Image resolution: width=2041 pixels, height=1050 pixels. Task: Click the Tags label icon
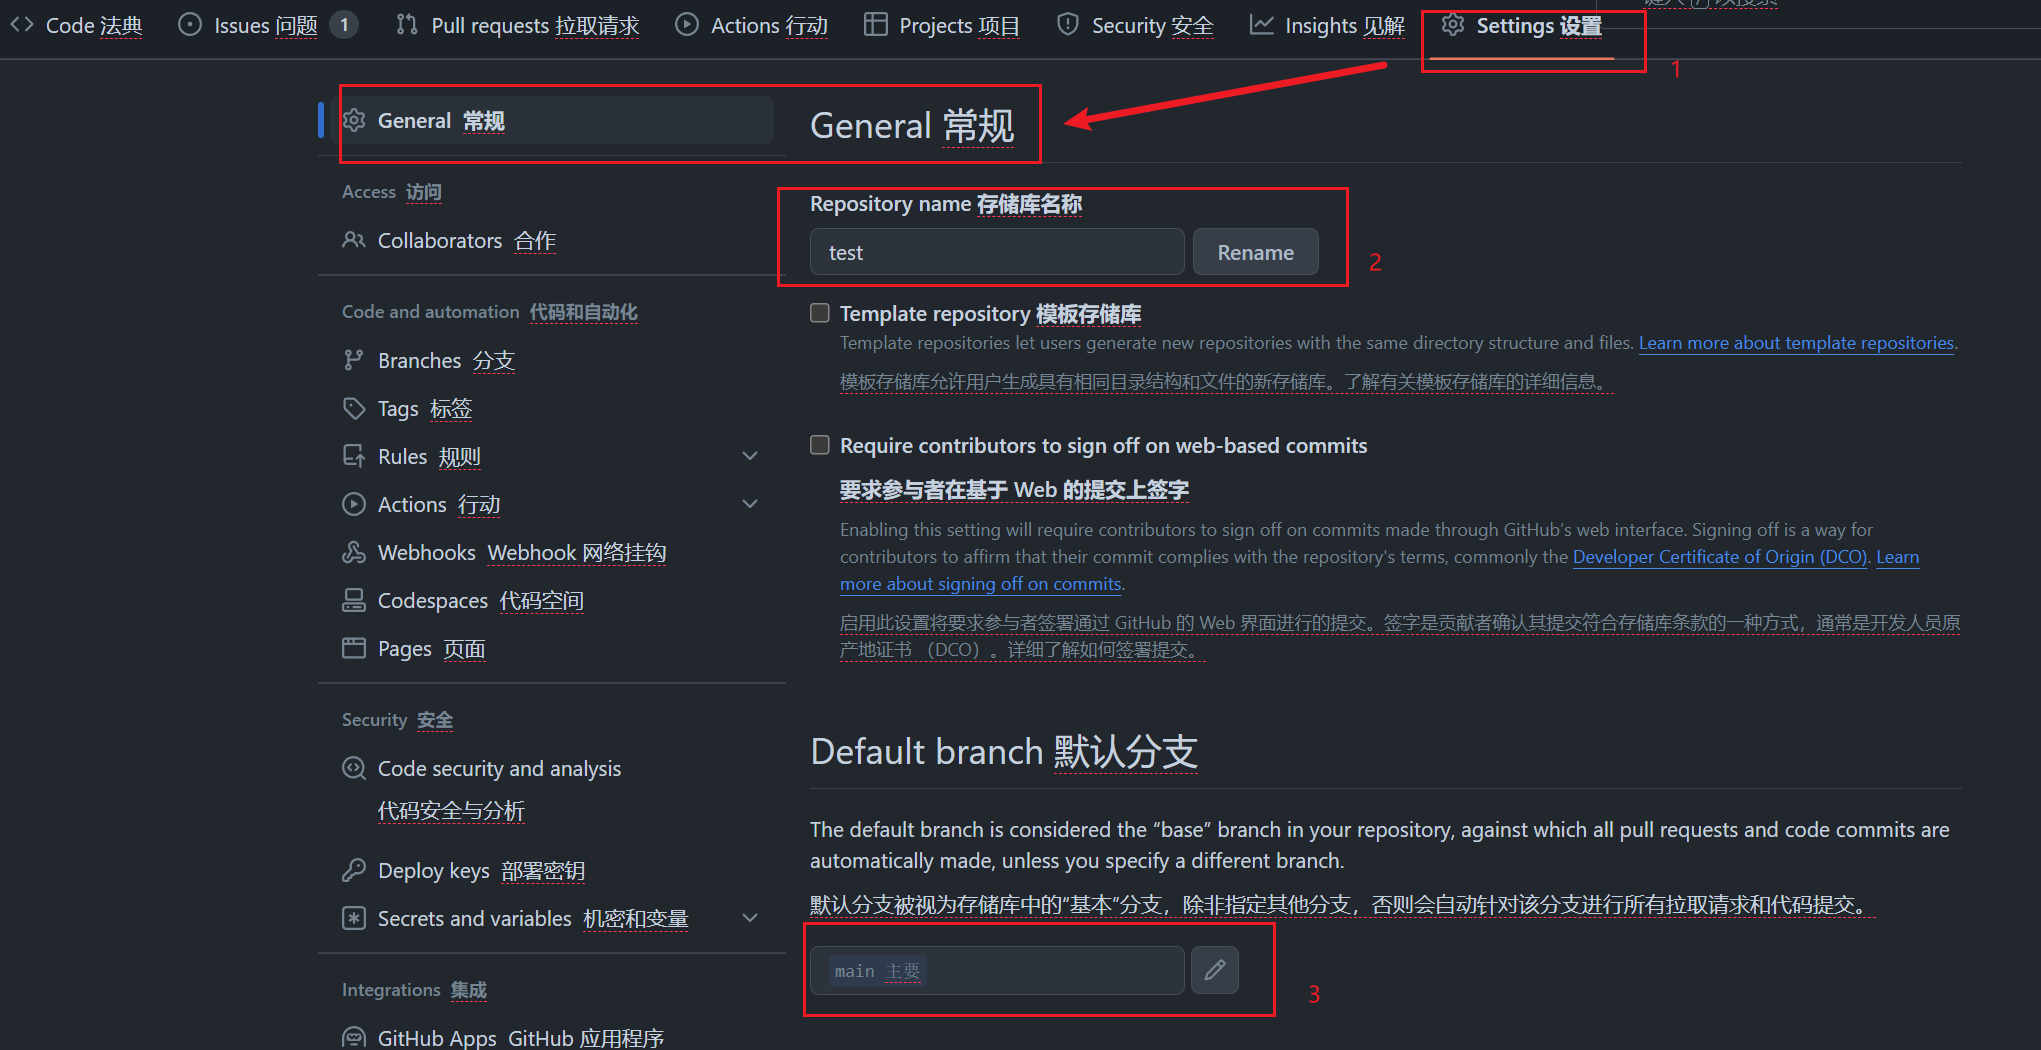tap(354, 408)
